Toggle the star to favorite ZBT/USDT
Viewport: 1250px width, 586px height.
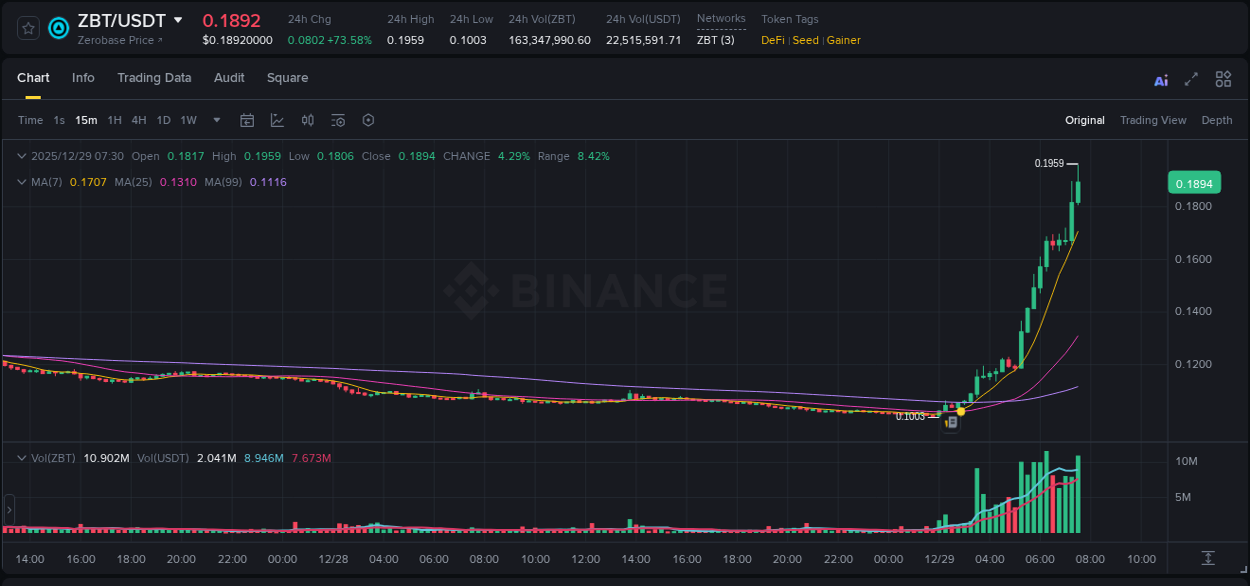pos(27,28)
